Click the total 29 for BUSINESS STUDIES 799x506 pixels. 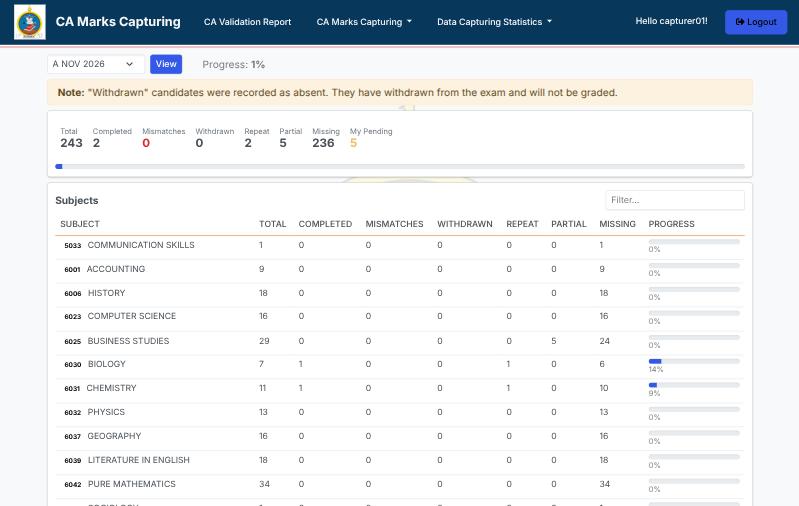click(264, 341)
